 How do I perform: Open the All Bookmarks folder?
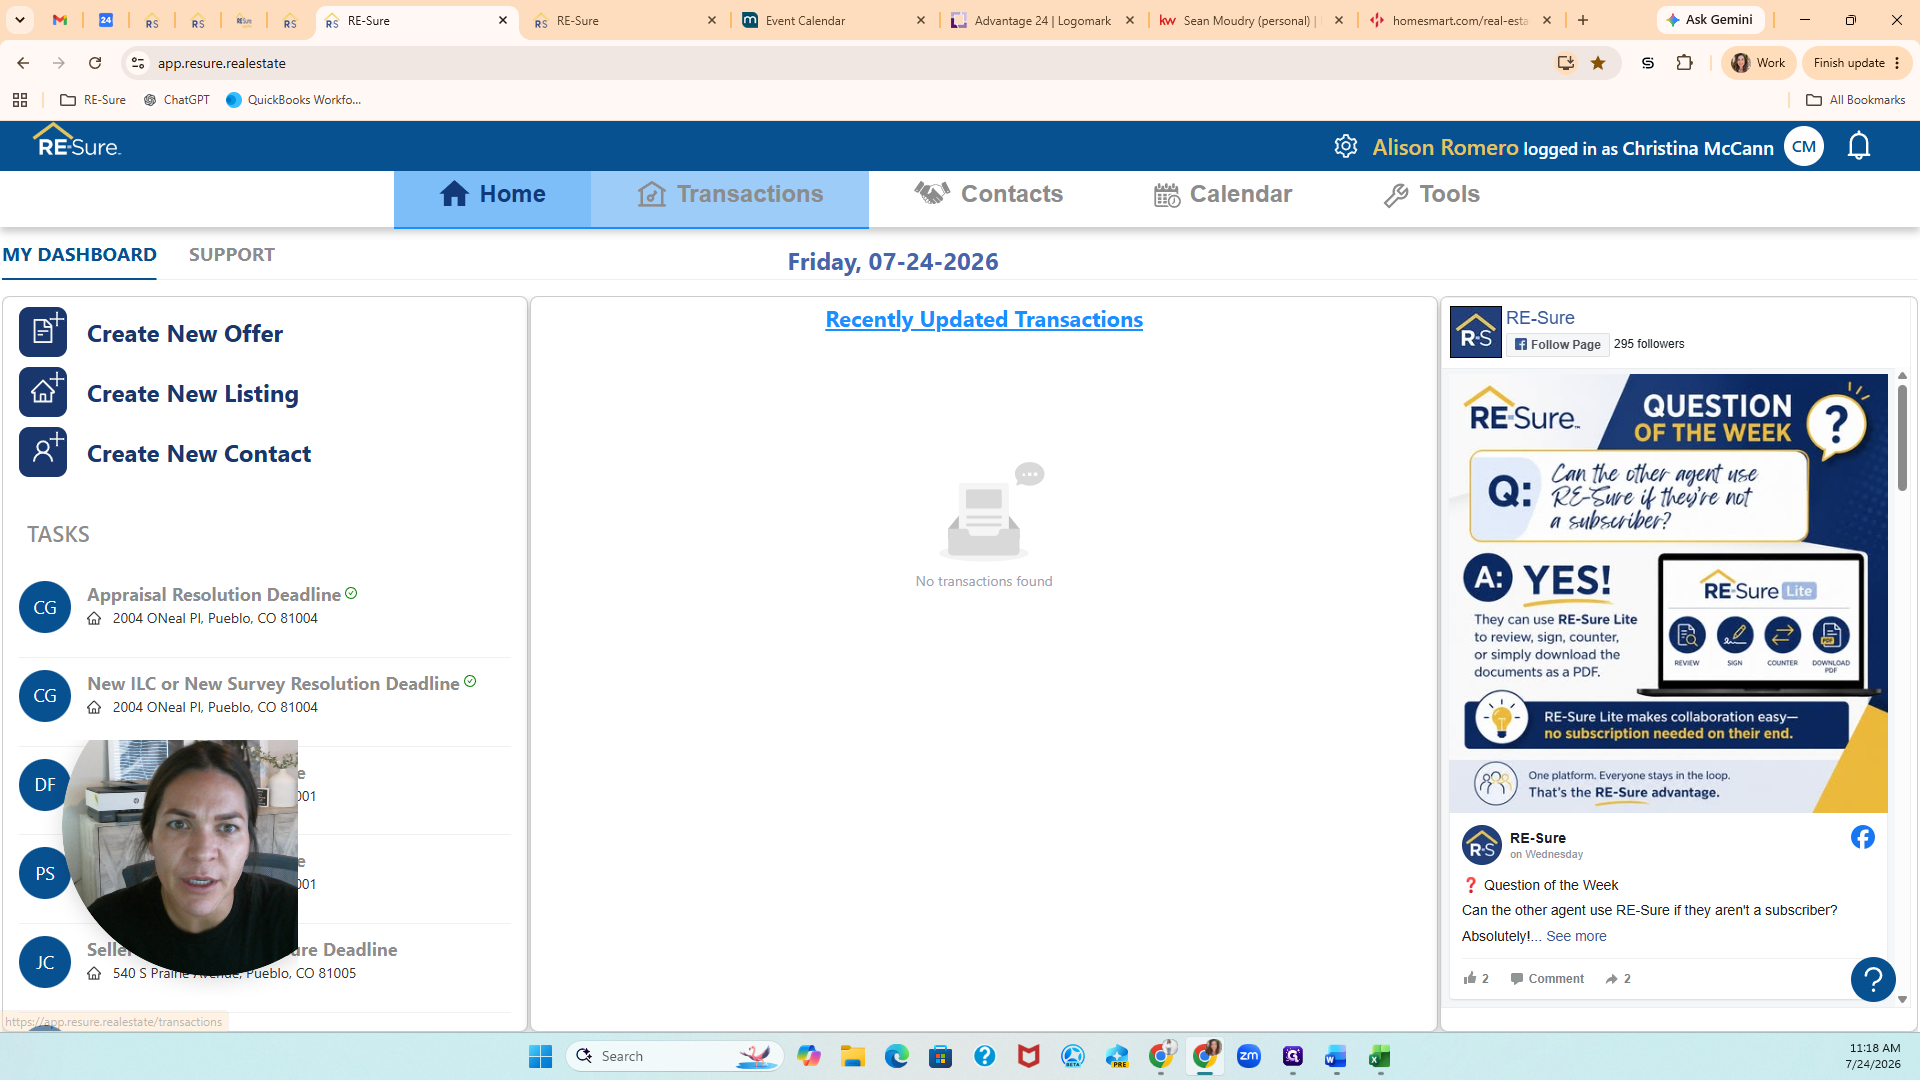coord(1856,100)
